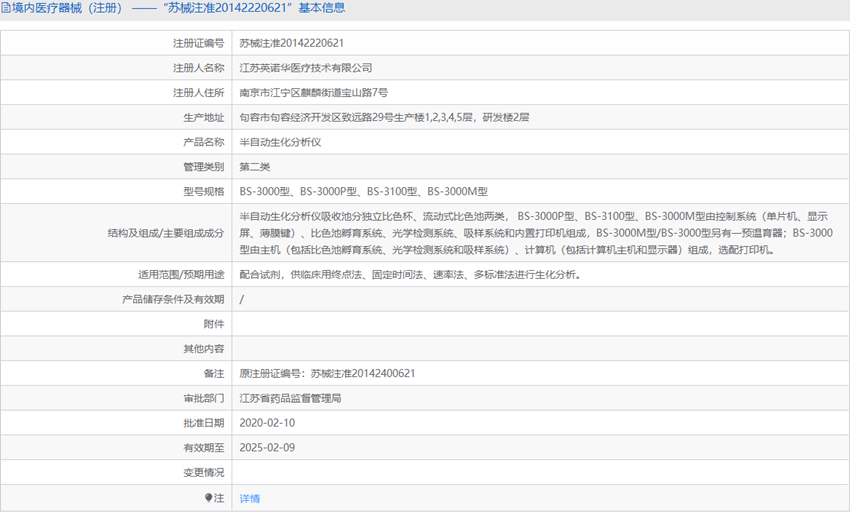Select registrant name 江苏英诺华医疗技术有限公司
Image resolution: width=850 pixels, height=513 pixels.
click(x=306, y=68)
